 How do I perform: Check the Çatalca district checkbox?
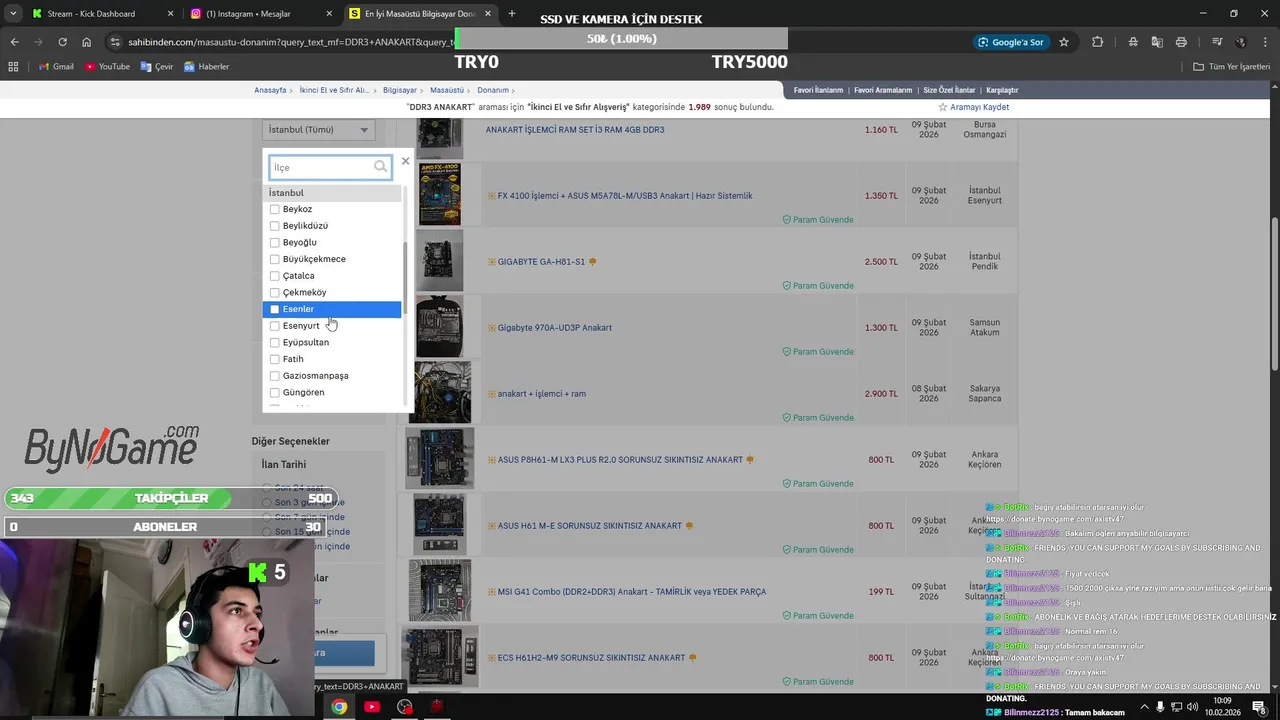(x=275, y=276)
